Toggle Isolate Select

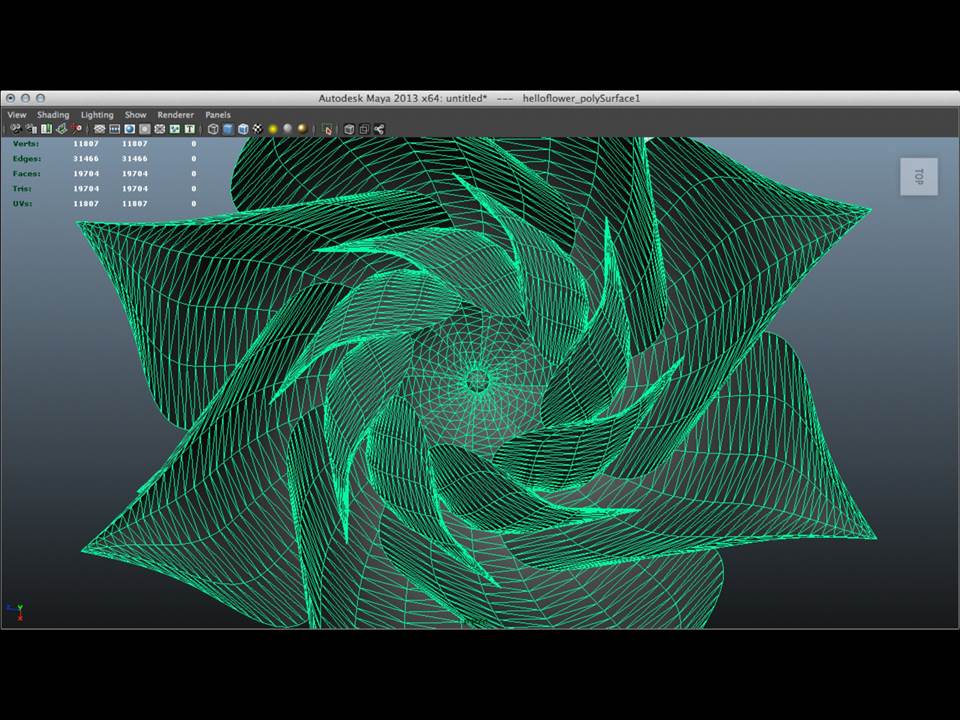tap(328, 129)
